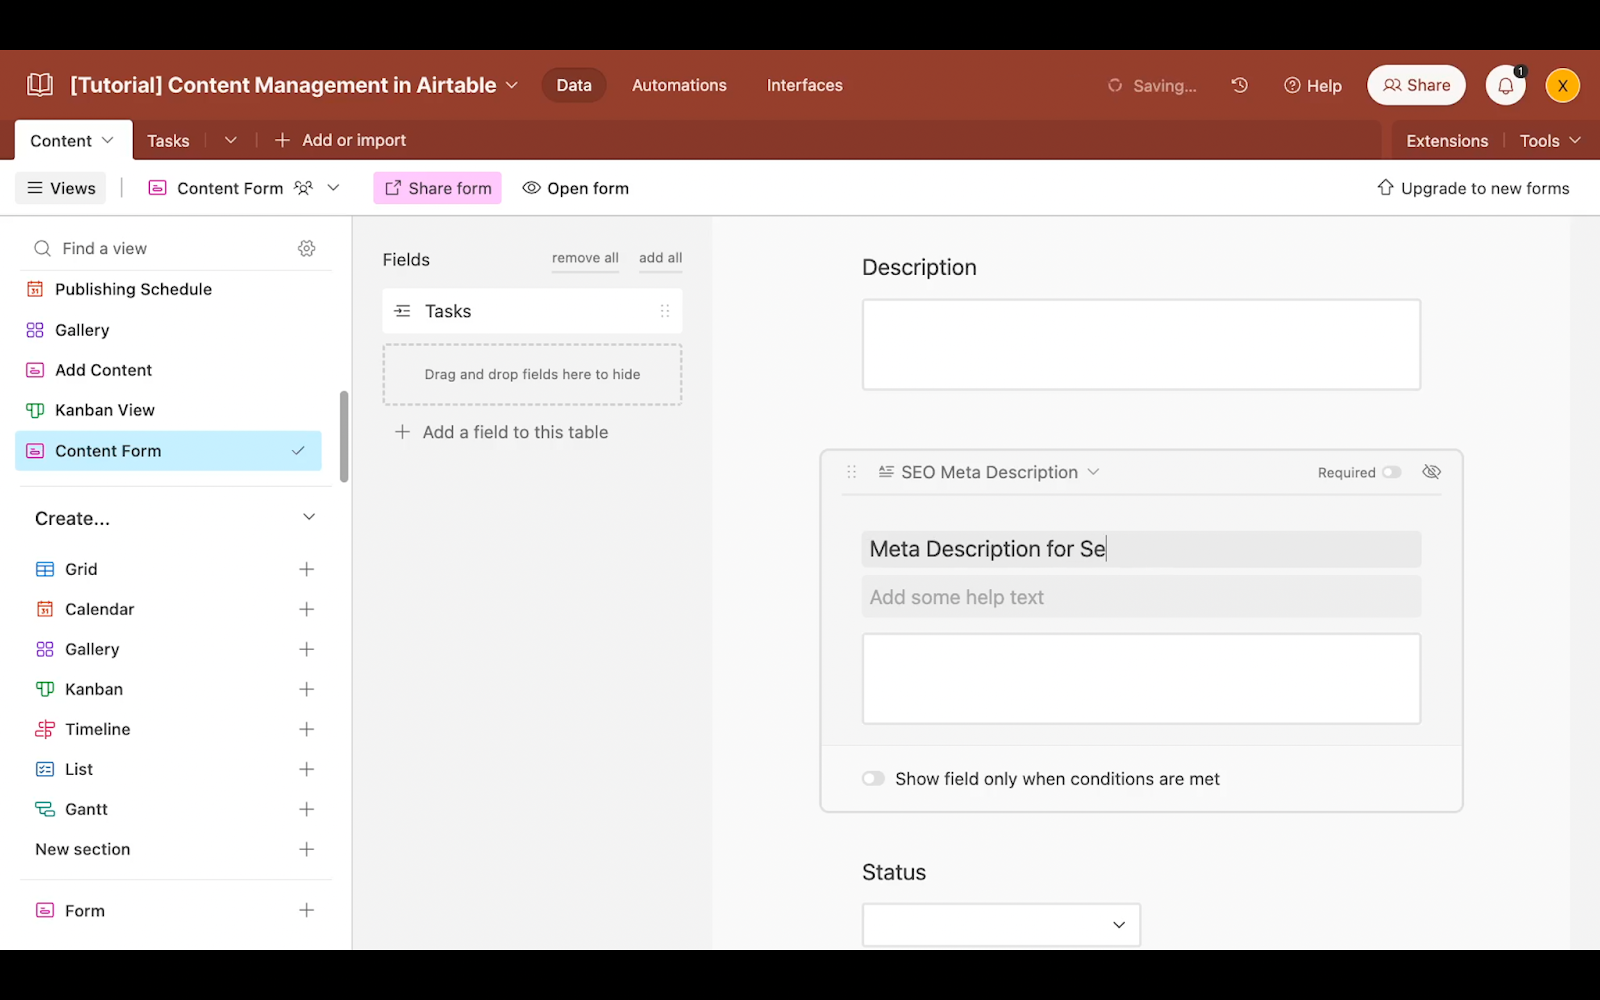This screenshot has height=1000, width=1600.
Task: Click the Add some help text field
Action: pos(1141,597)
